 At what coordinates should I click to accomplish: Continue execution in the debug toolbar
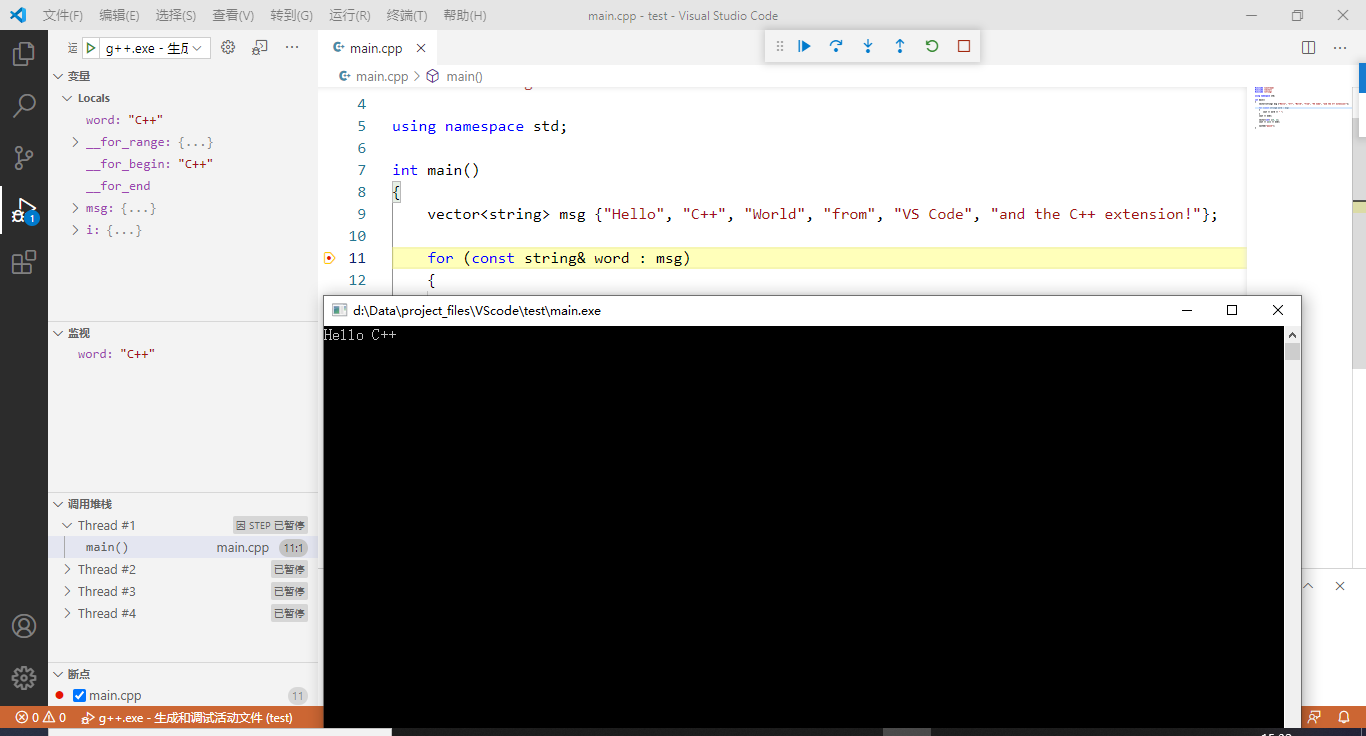(804, 45)
